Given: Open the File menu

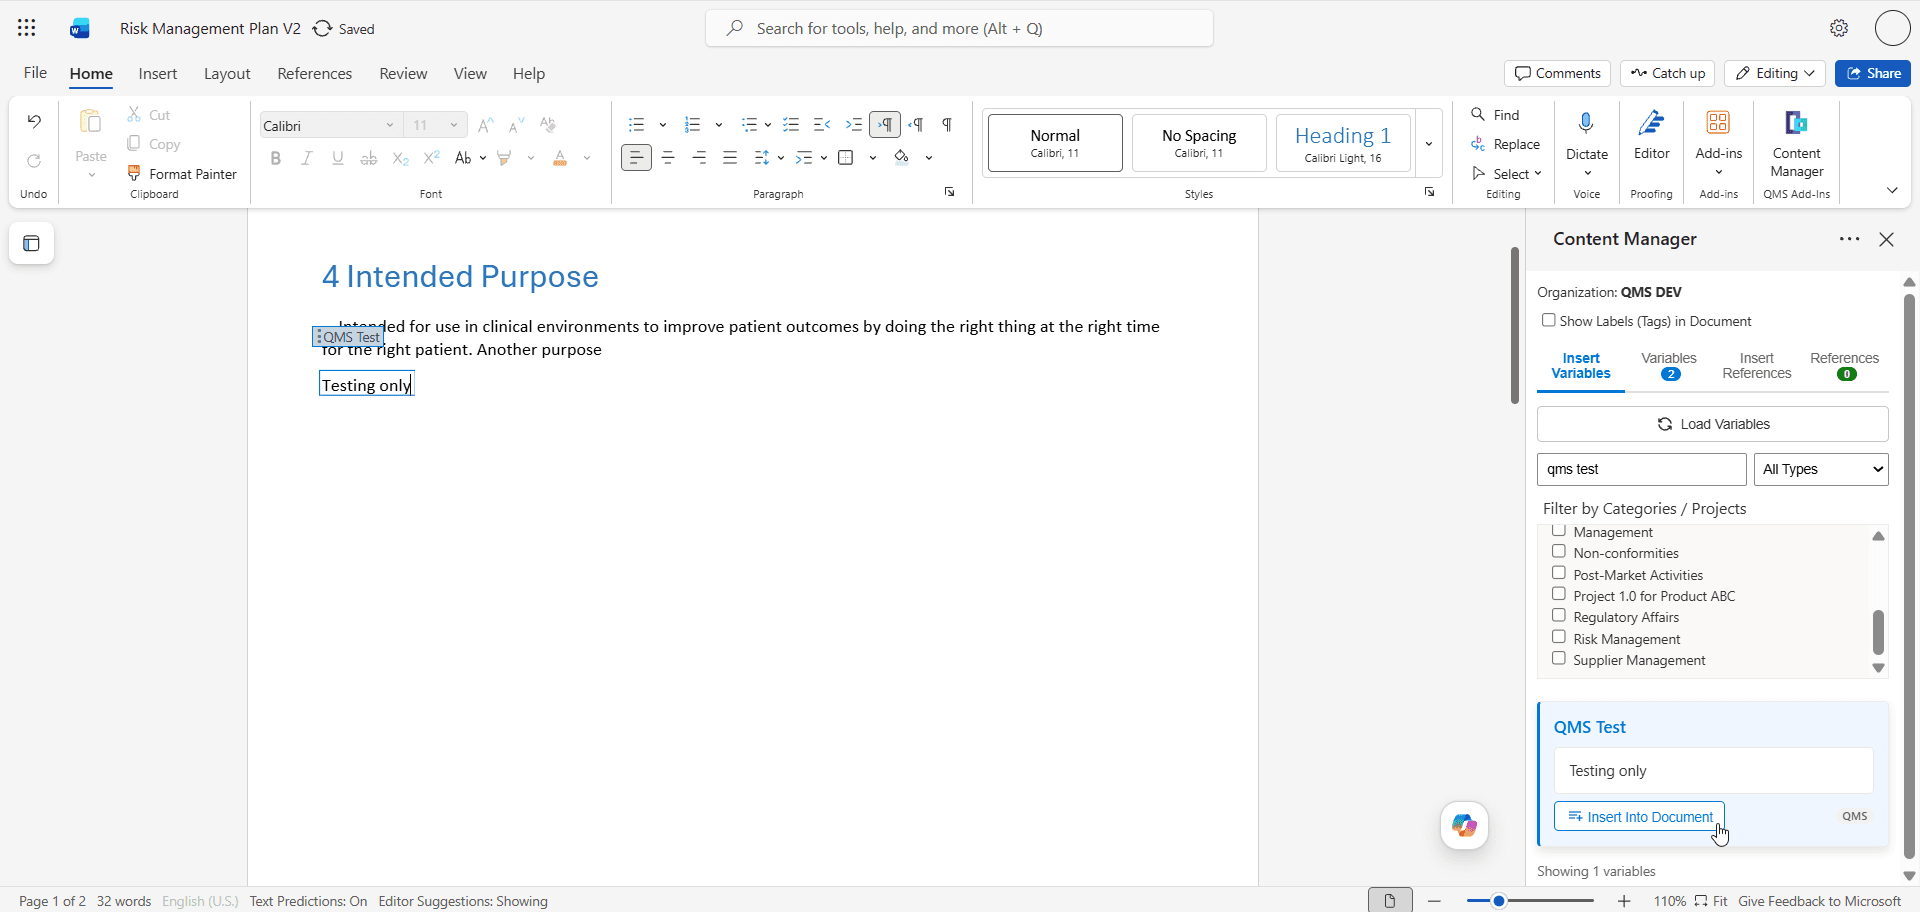Looking at the screenshot, I should click(35, 73).
